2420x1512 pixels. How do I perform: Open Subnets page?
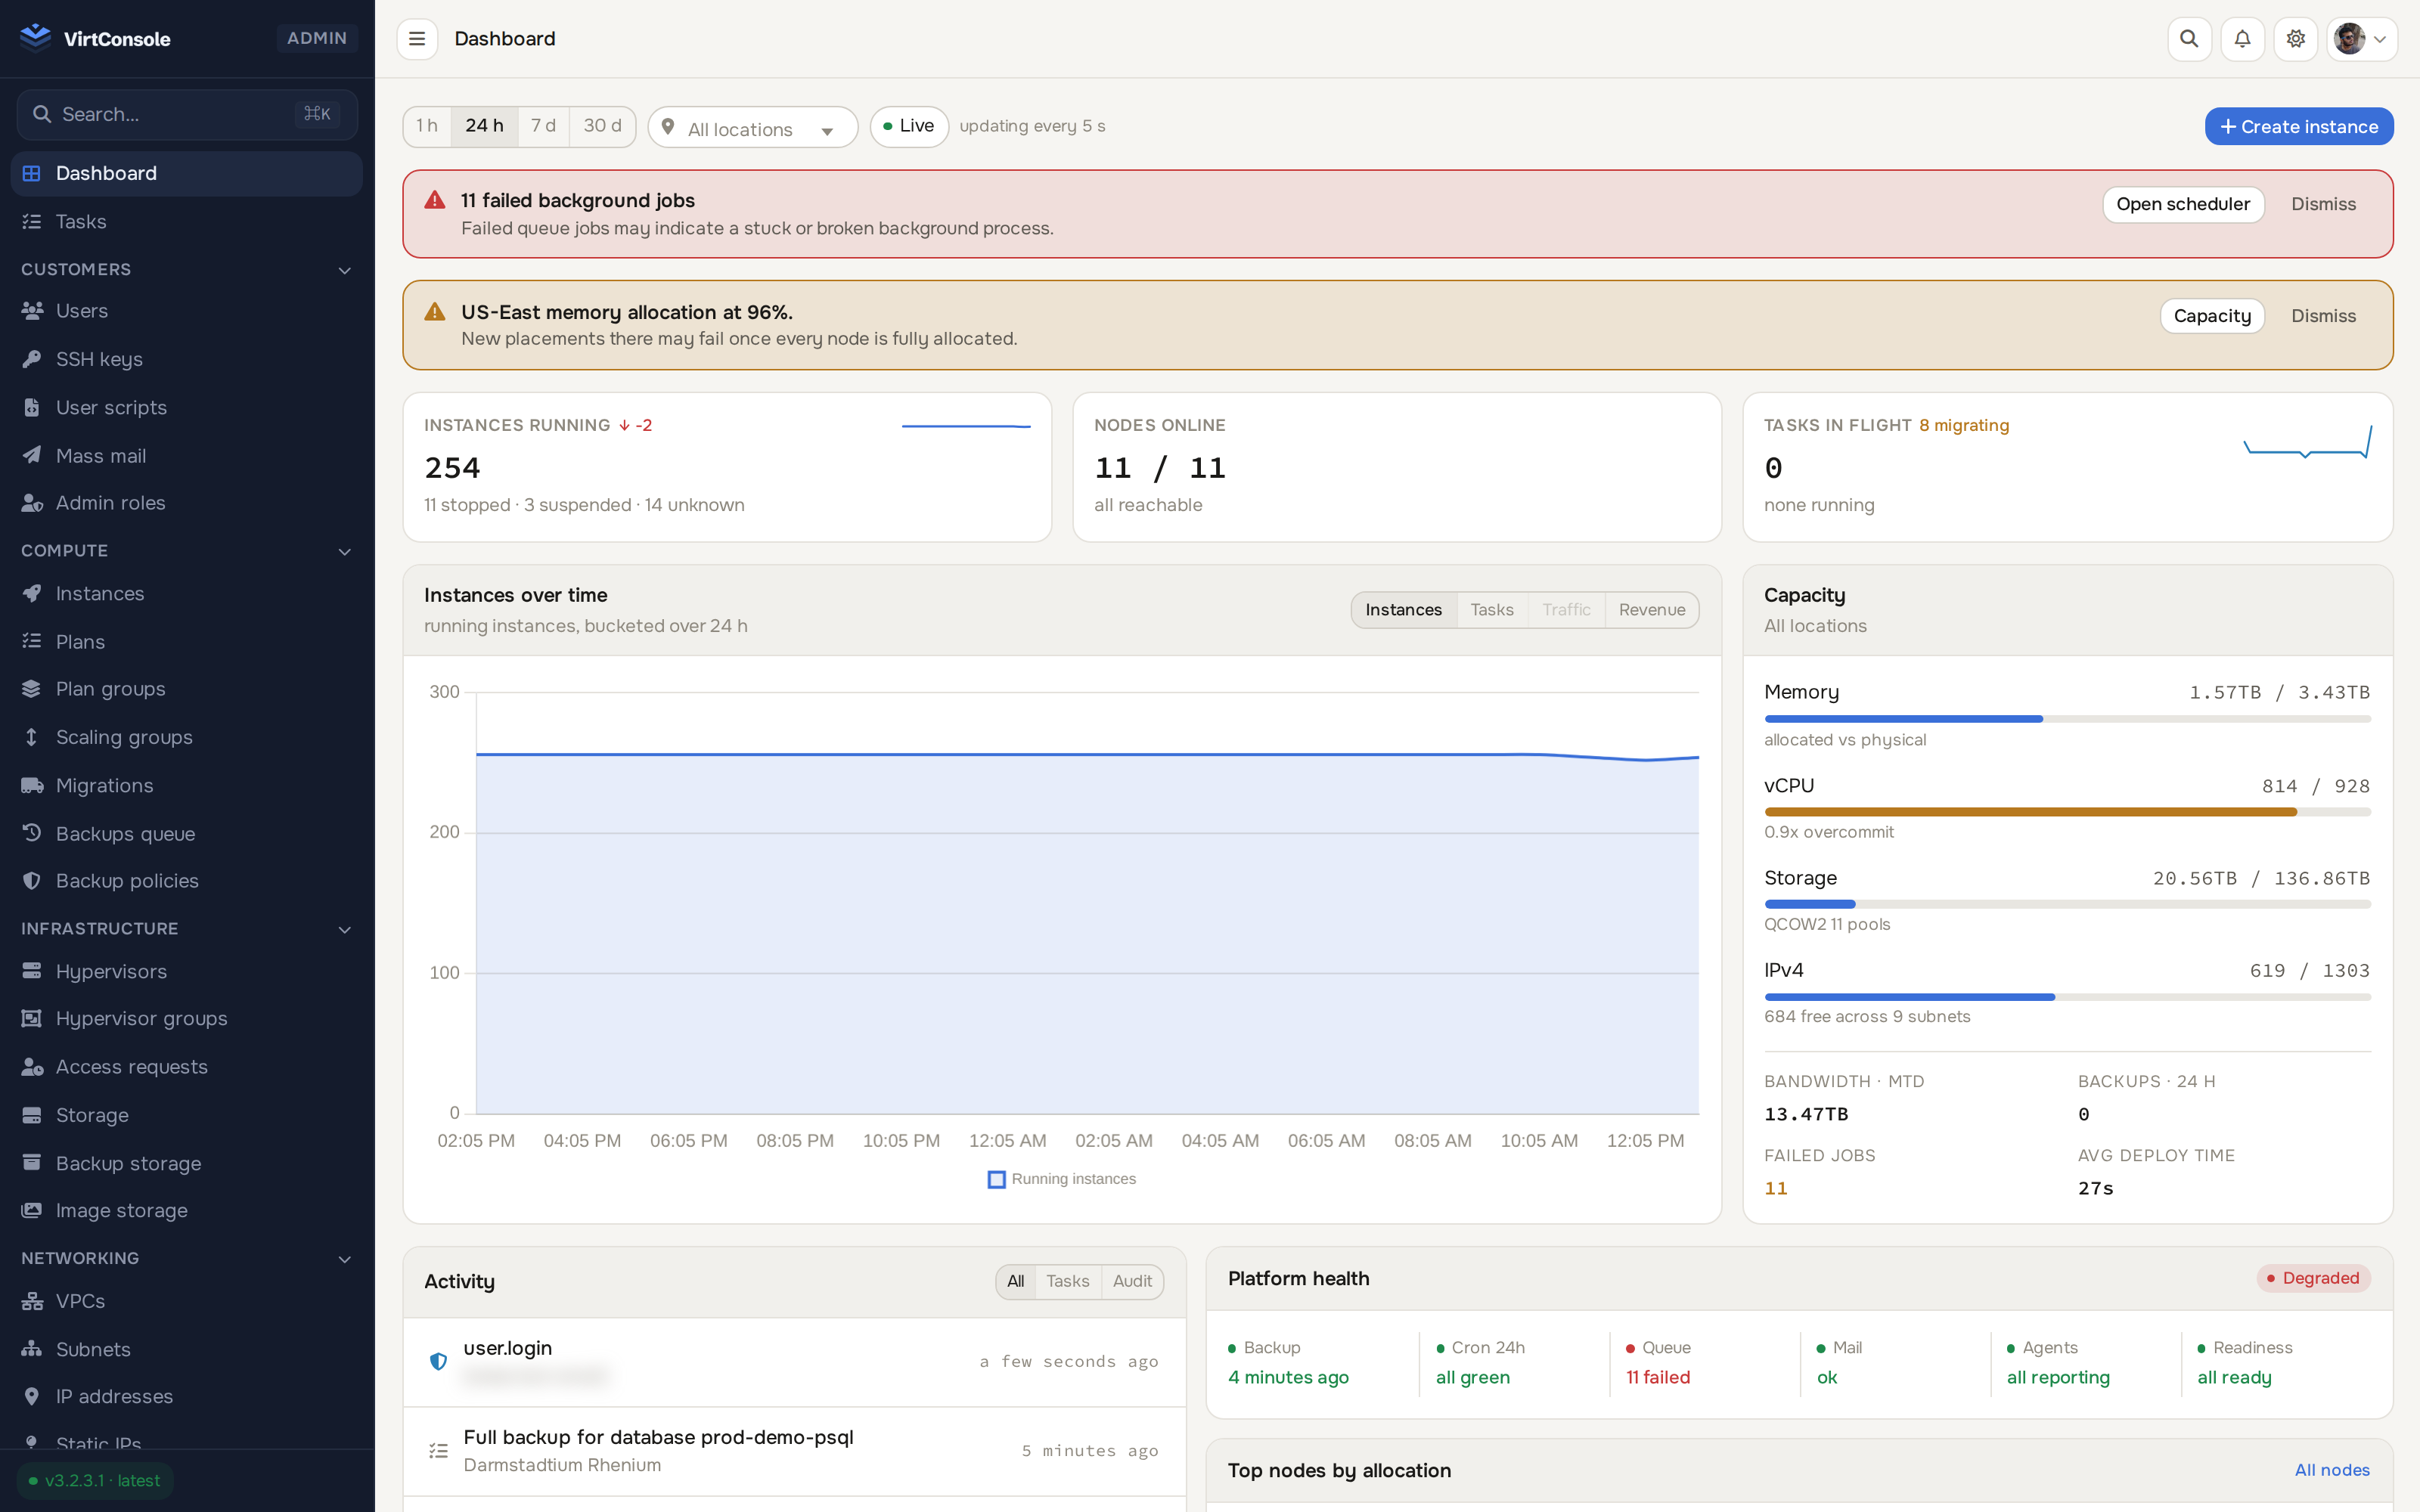click(186, 1349)
